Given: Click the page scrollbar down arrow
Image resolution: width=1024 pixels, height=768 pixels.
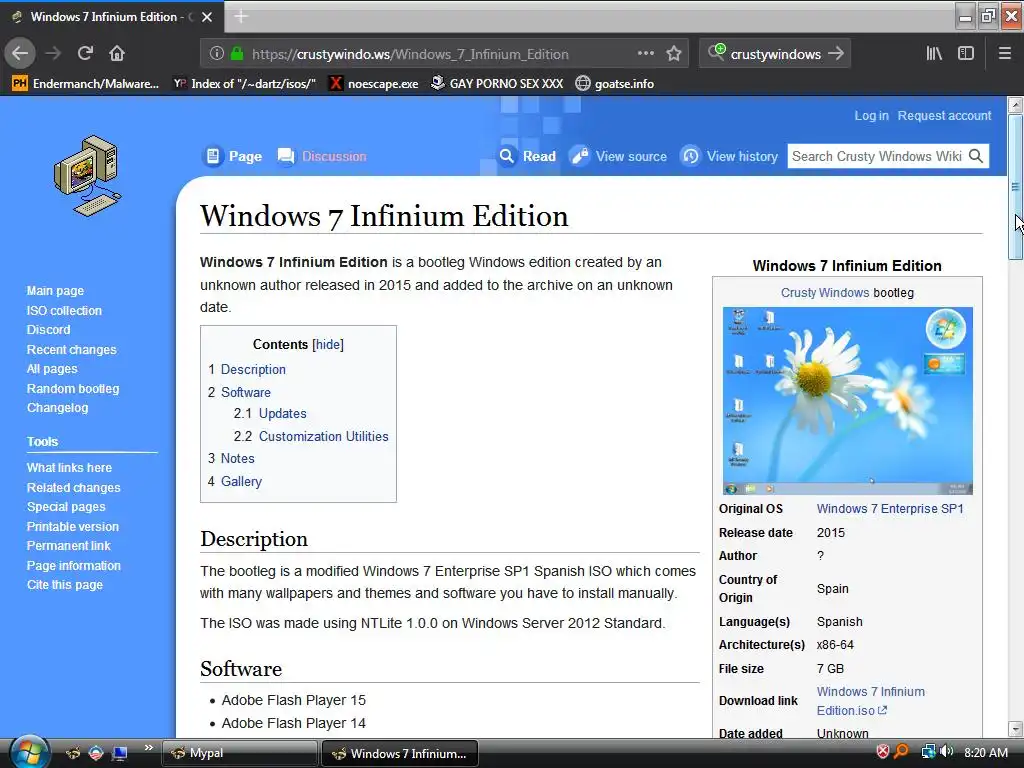Looking at the screenshot, I should point(1015,728).
